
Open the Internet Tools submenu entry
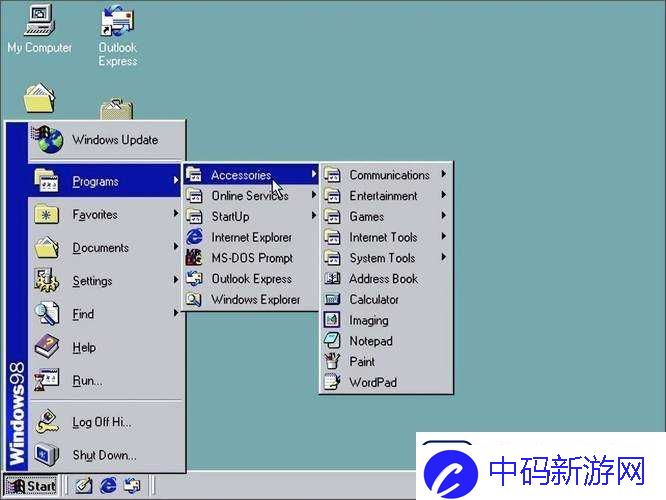(386, 237)
